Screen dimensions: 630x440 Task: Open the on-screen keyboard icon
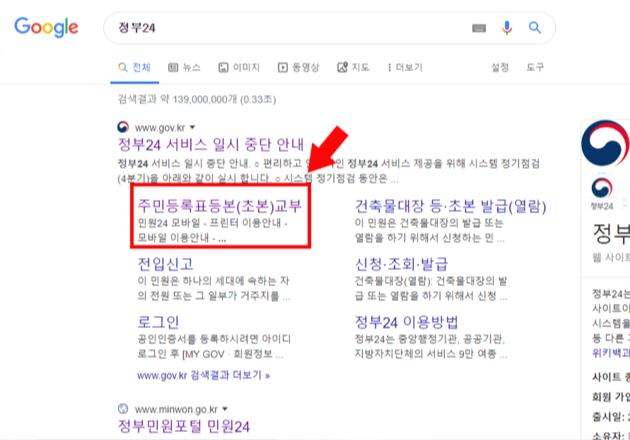click(479, 28)
